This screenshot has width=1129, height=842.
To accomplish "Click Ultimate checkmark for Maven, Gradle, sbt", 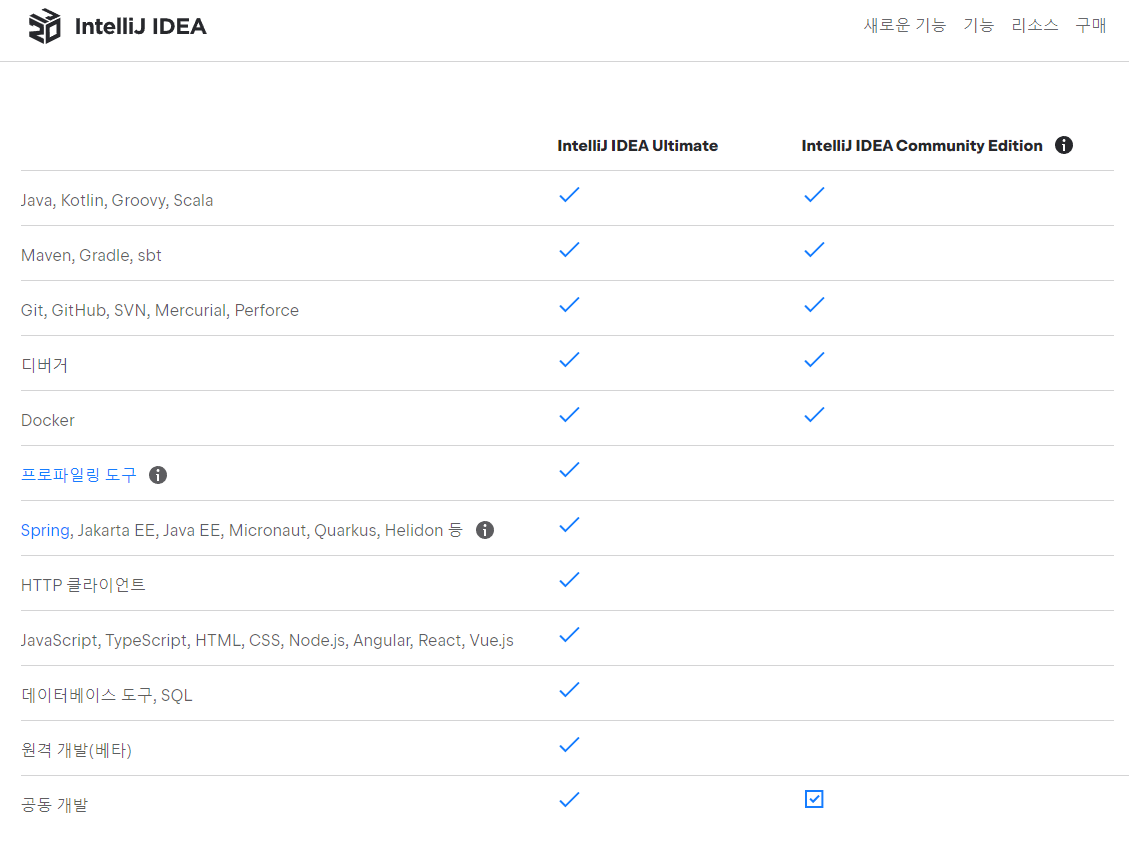I will coord(570,250).
